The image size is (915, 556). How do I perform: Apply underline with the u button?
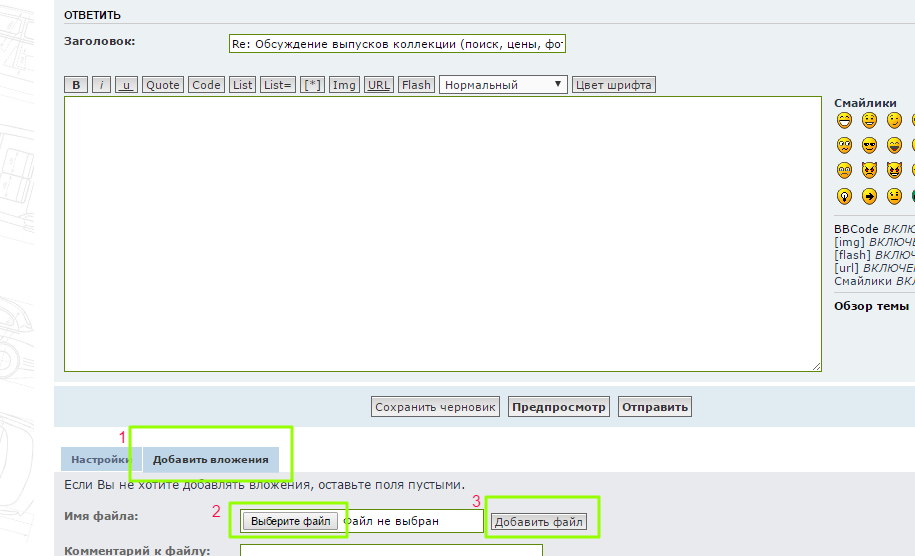tap(126, 85)
